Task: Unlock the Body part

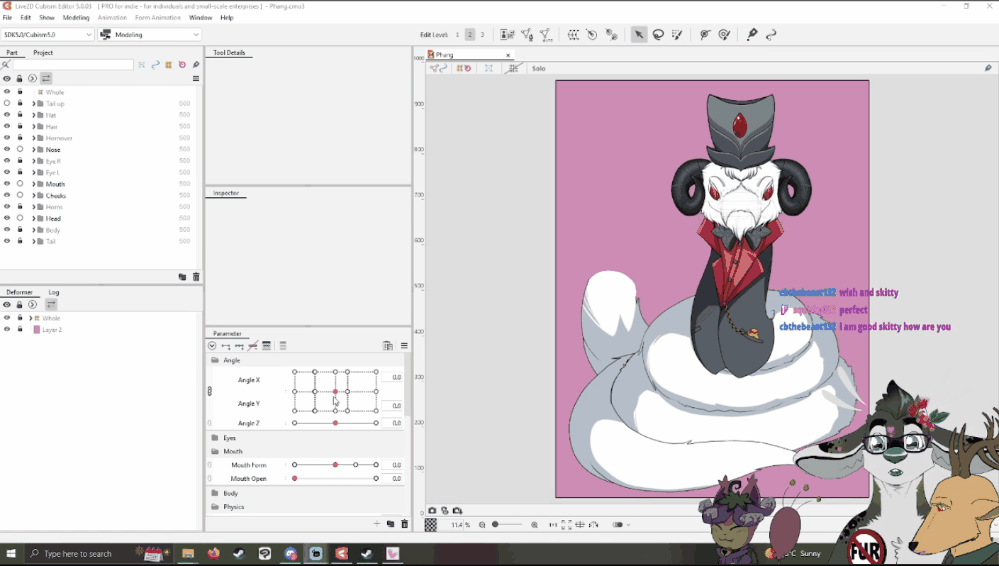Action: pyautogui.click(x=20, y=229)
